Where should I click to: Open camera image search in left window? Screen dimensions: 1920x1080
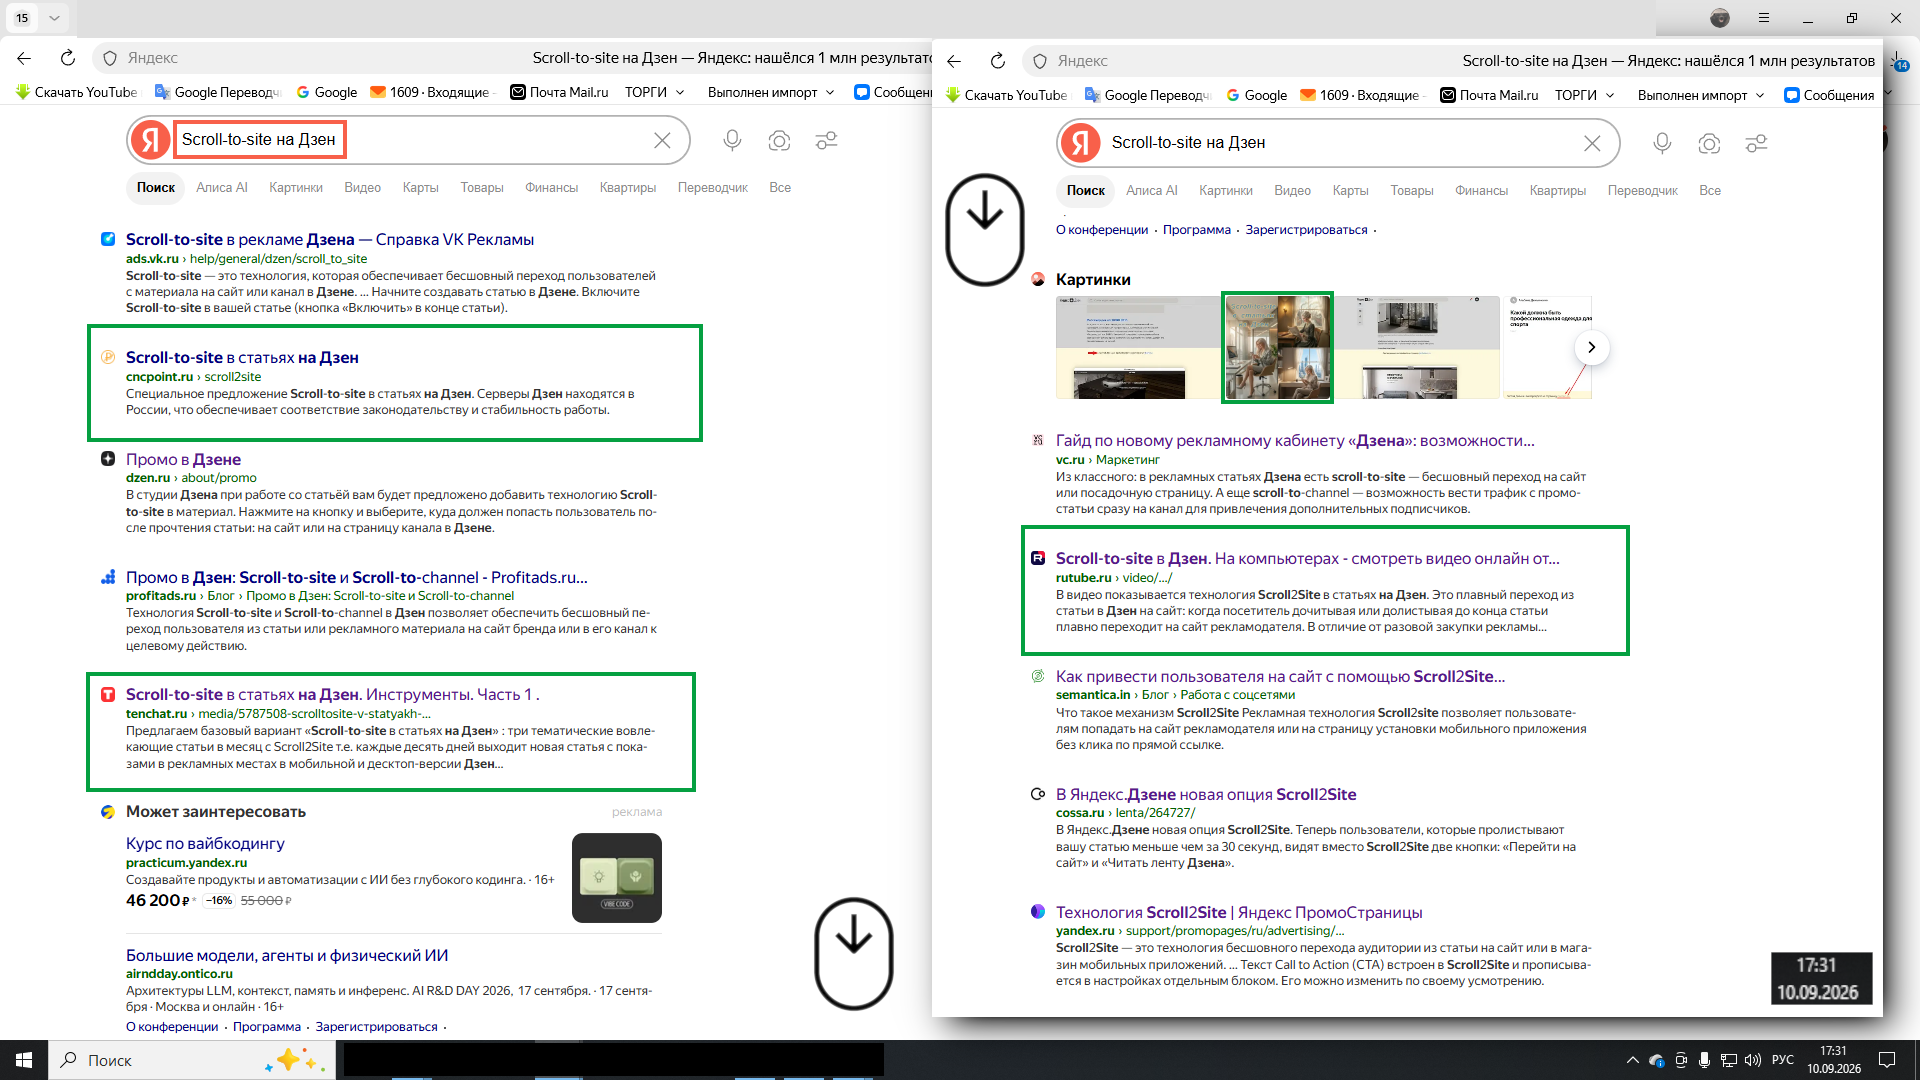point(779,141)
